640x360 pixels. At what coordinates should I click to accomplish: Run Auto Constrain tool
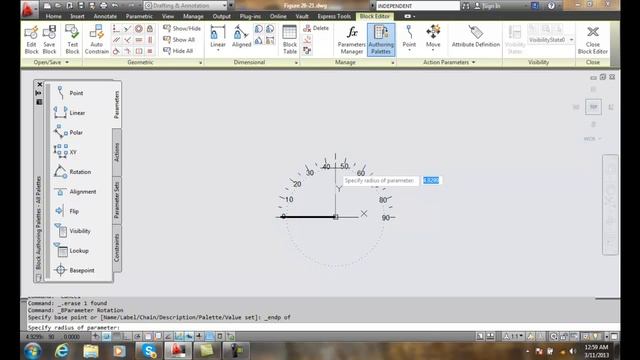(x=97, y=40)
